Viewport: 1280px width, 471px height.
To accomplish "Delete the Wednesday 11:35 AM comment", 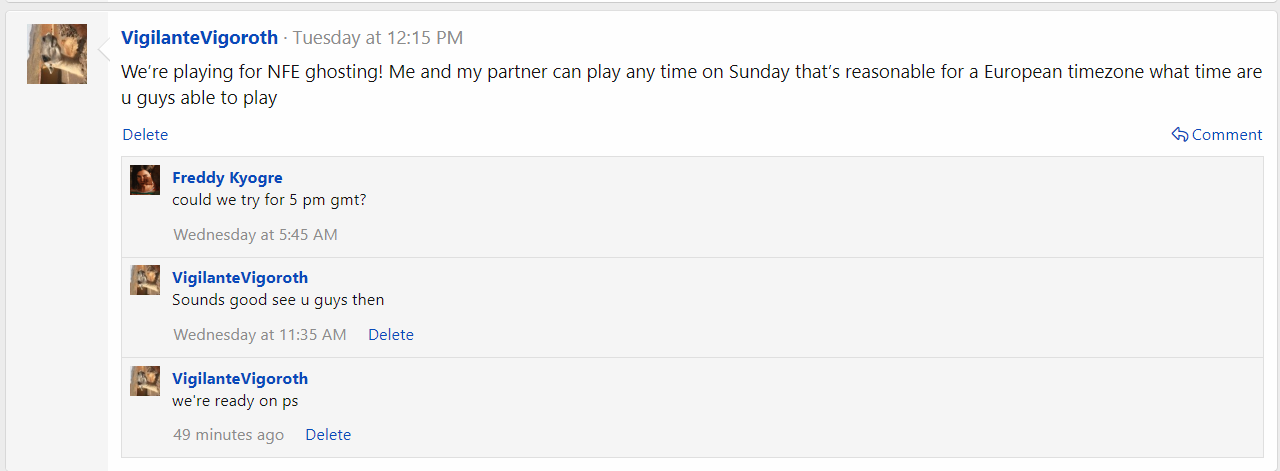I will tap(391, 335).
